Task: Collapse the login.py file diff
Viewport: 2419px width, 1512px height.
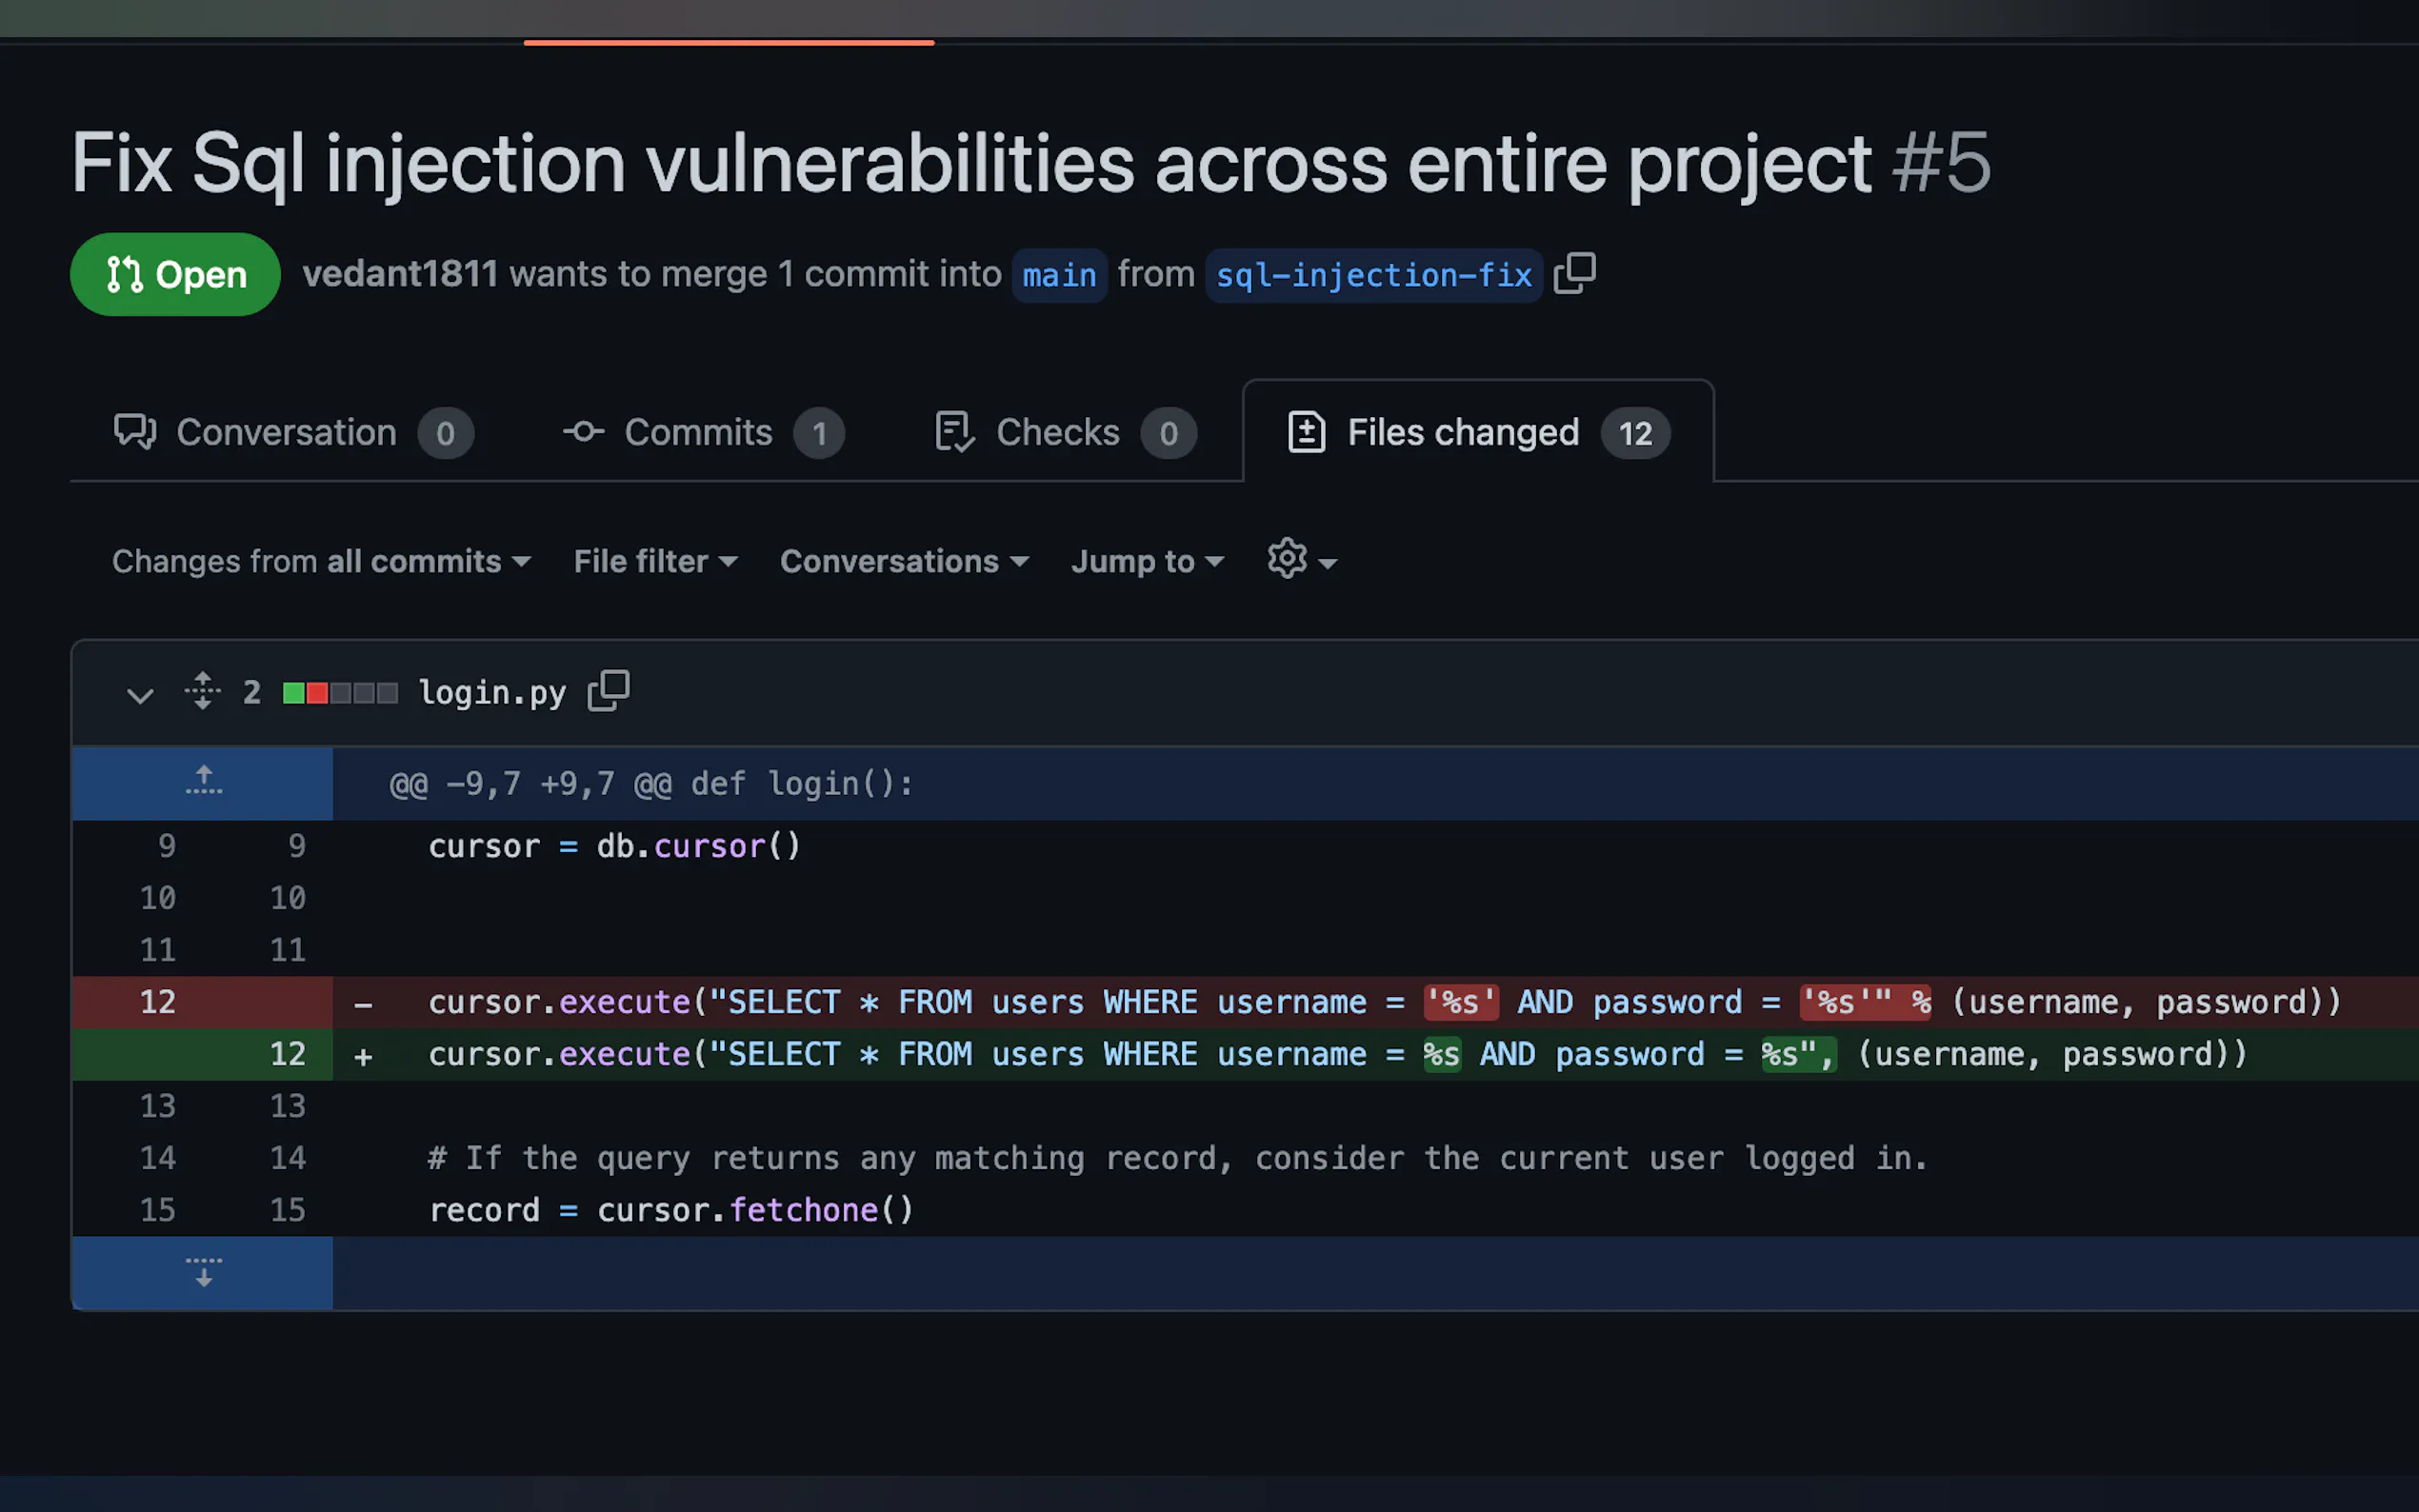Action: click(140, 694)
